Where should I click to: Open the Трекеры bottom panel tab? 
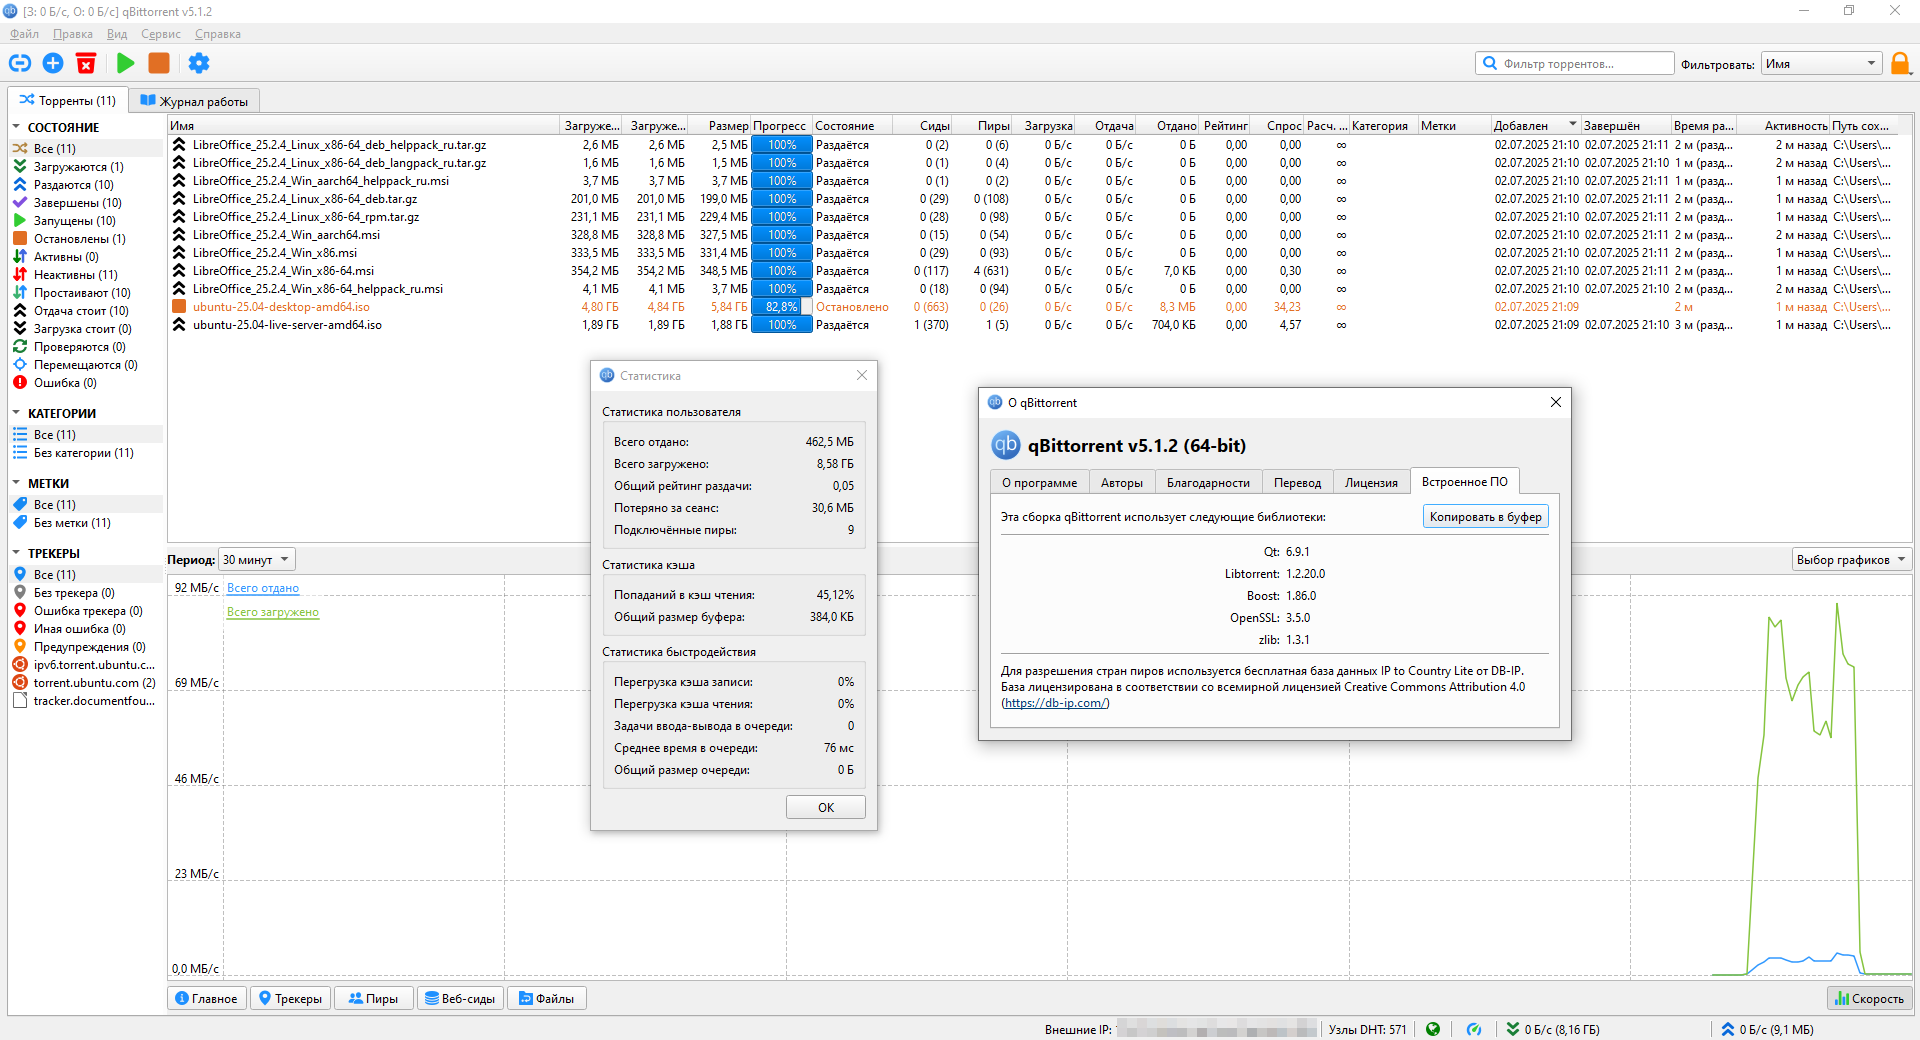290,998
